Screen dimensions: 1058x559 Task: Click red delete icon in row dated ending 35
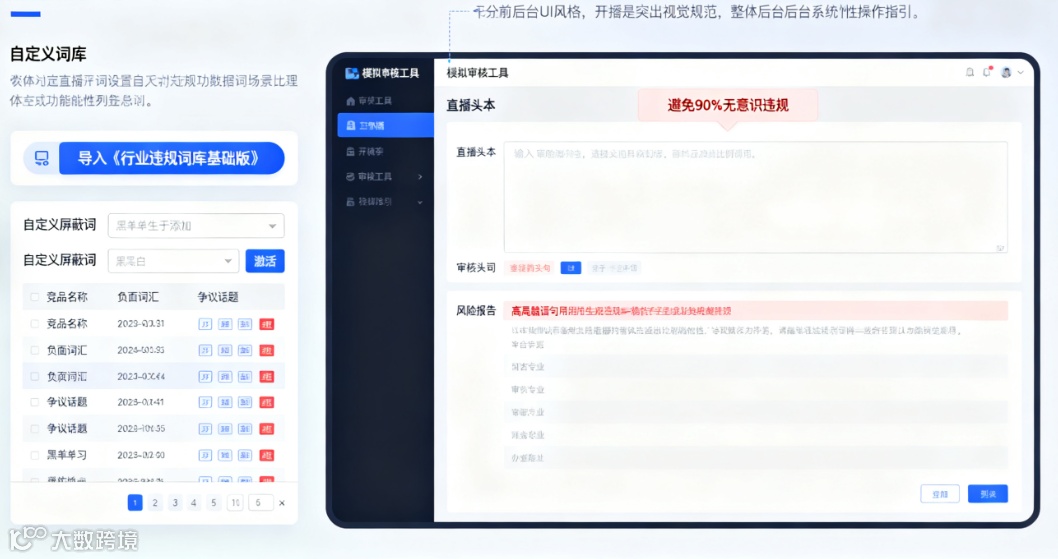click(267, 429)
